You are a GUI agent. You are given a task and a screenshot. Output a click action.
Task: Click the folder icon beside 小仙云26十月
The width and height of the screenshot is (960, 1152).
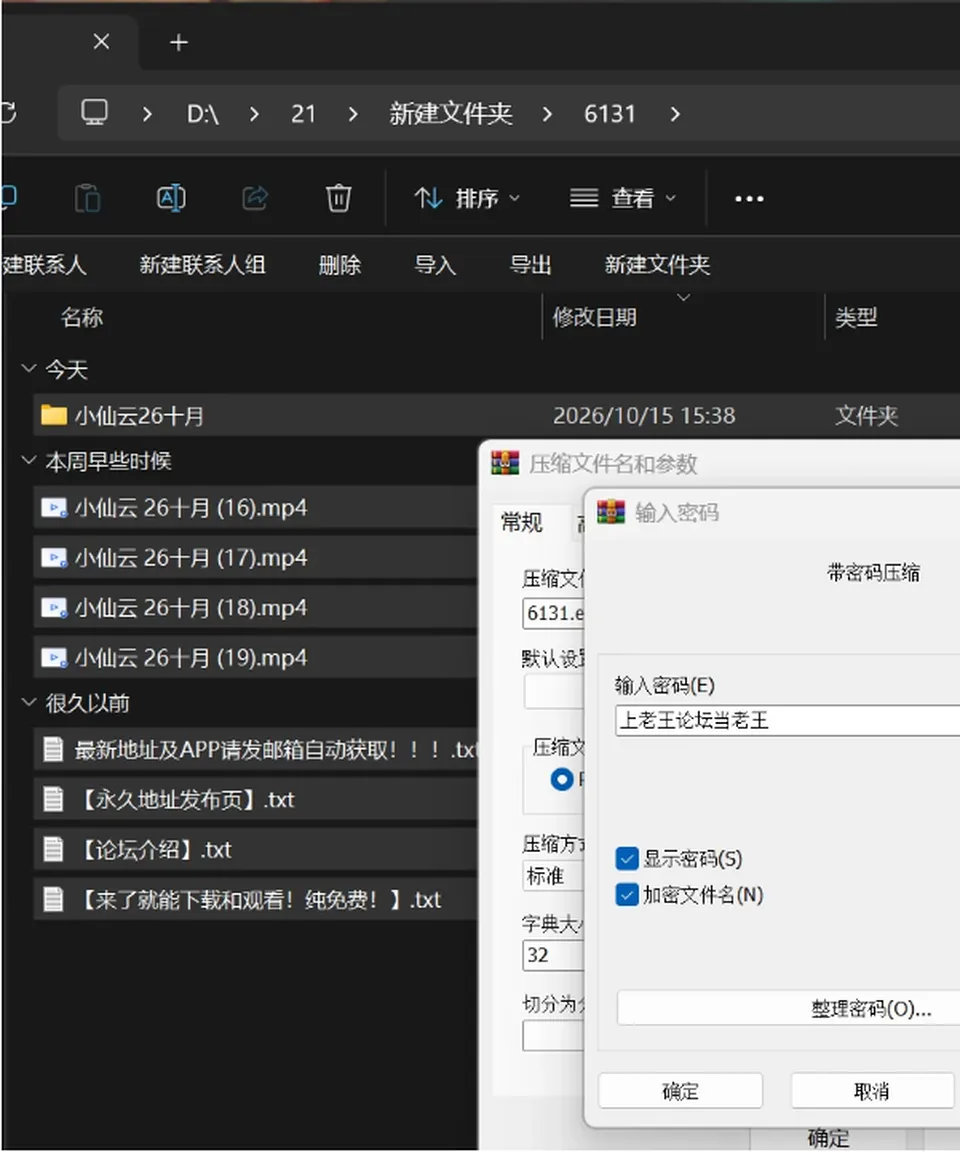[54, 415]
